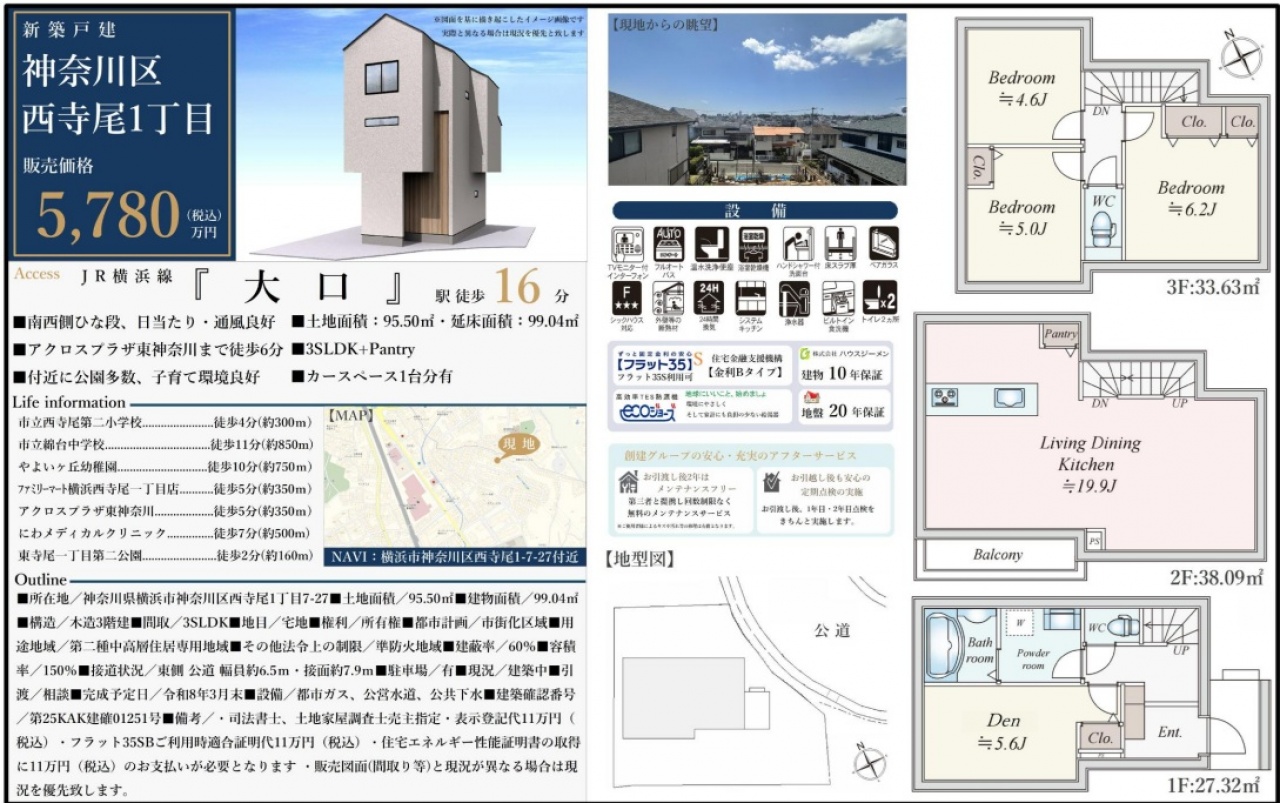
Task: Click the bathroom dryer (浴室乾燥機) icon
Action: [753, 244]
